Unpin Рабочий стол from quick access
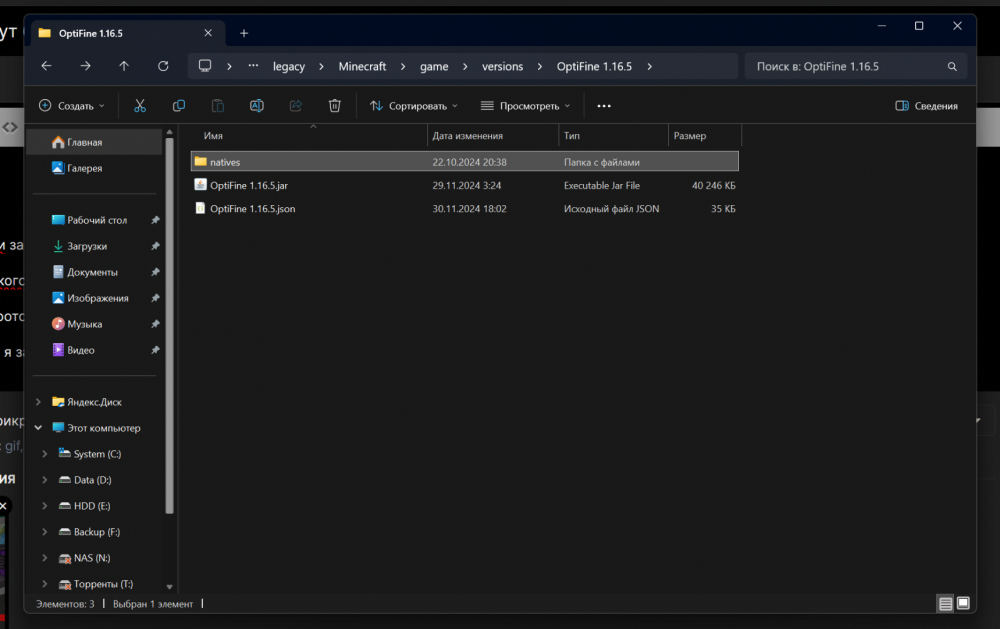1000x629 pixels. click(x=155, y=220)
